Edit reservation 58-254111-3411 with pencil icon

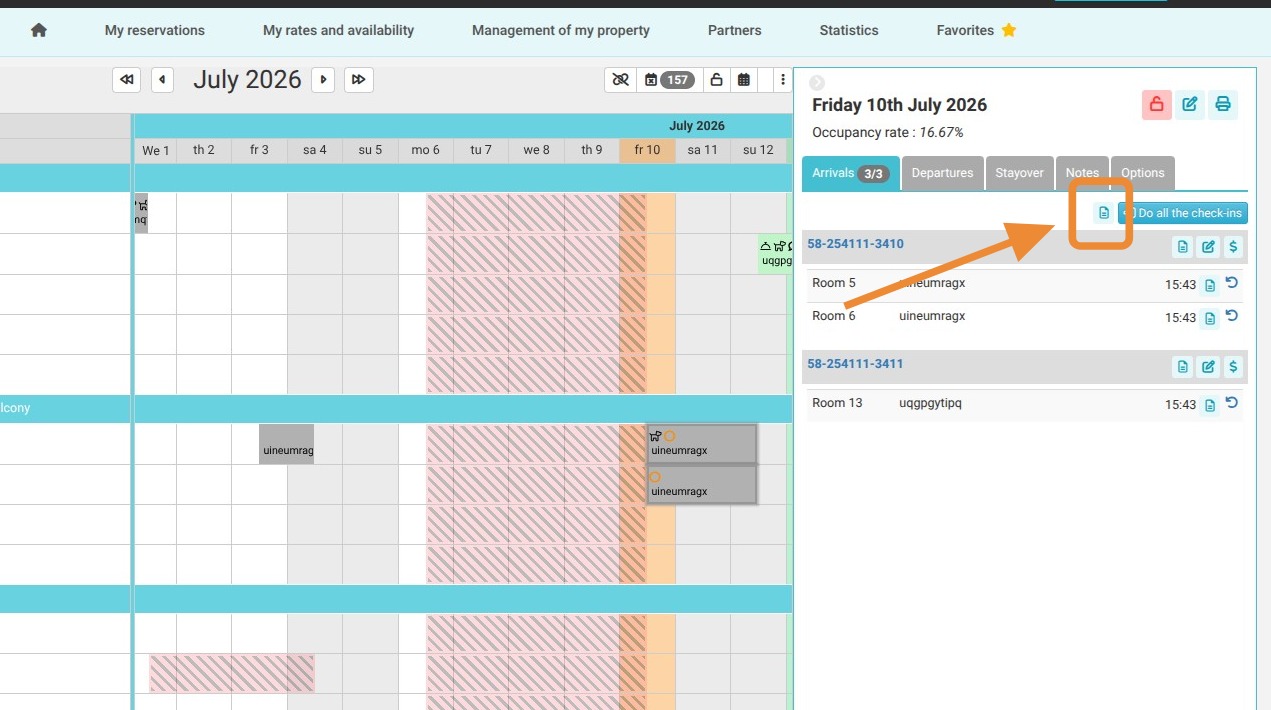(x=1208, y=367)
